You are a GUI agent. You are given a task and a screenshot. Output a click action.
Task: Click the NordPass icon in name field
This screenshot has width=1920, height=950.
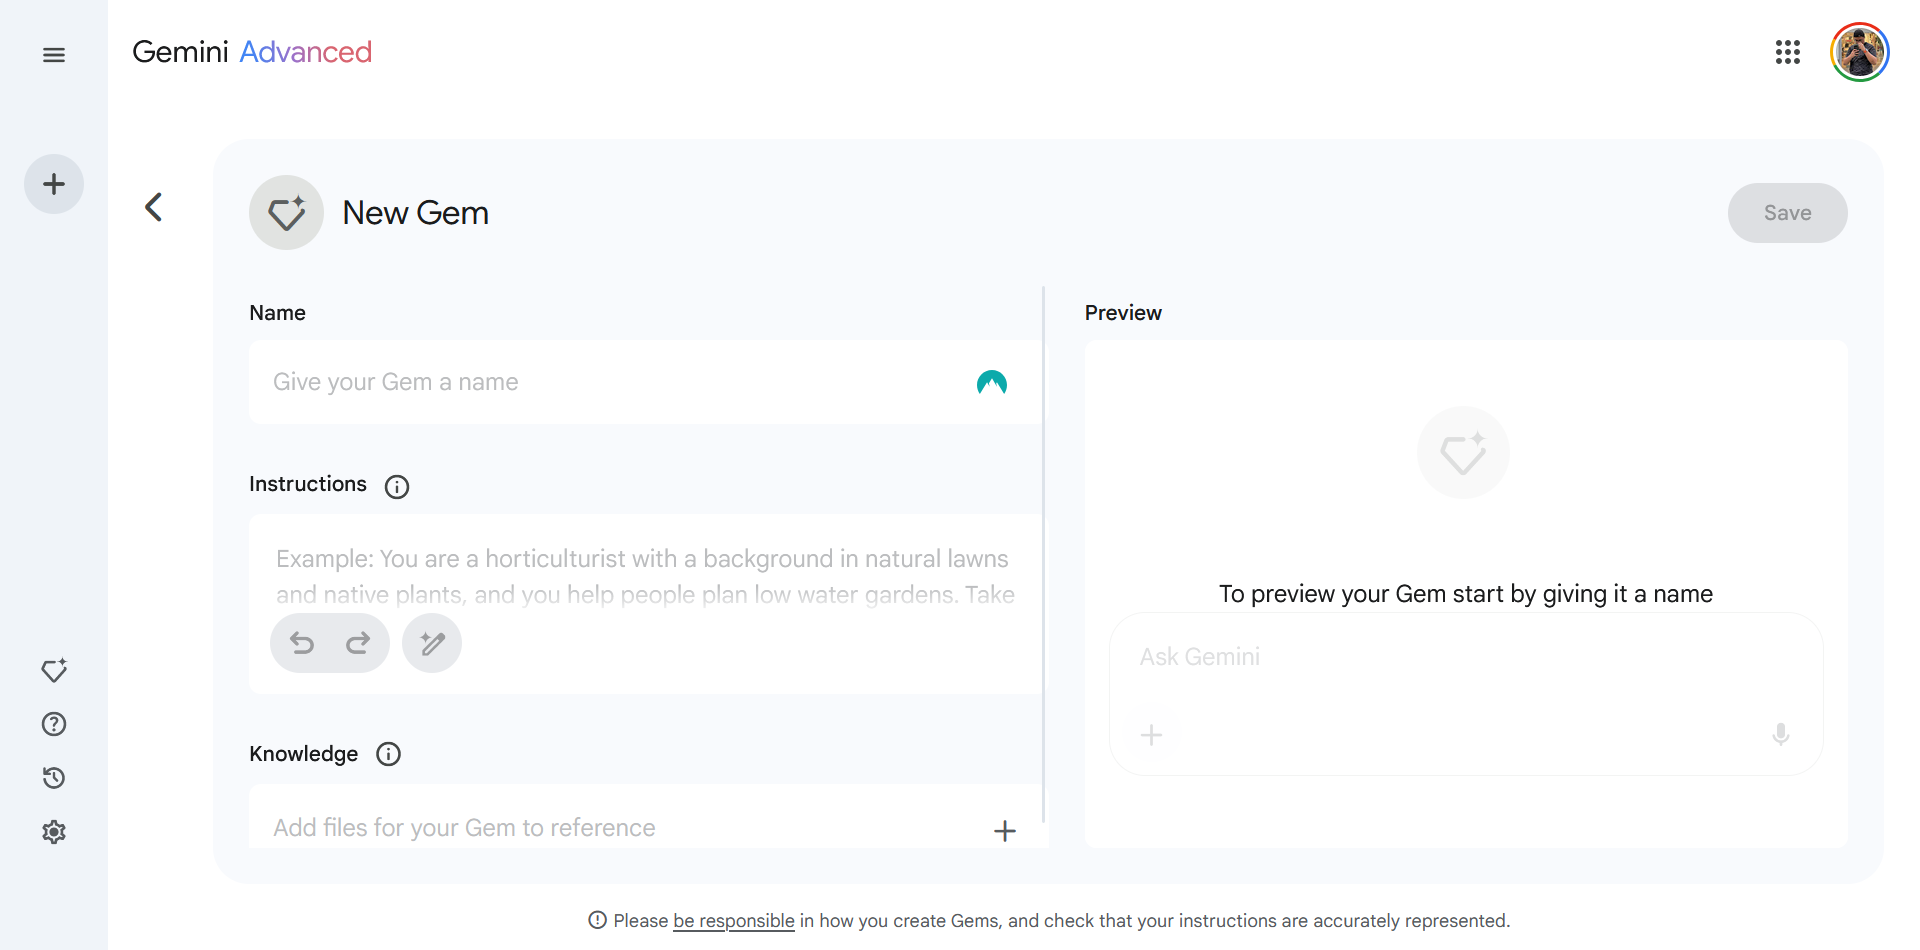click(991, 382)
